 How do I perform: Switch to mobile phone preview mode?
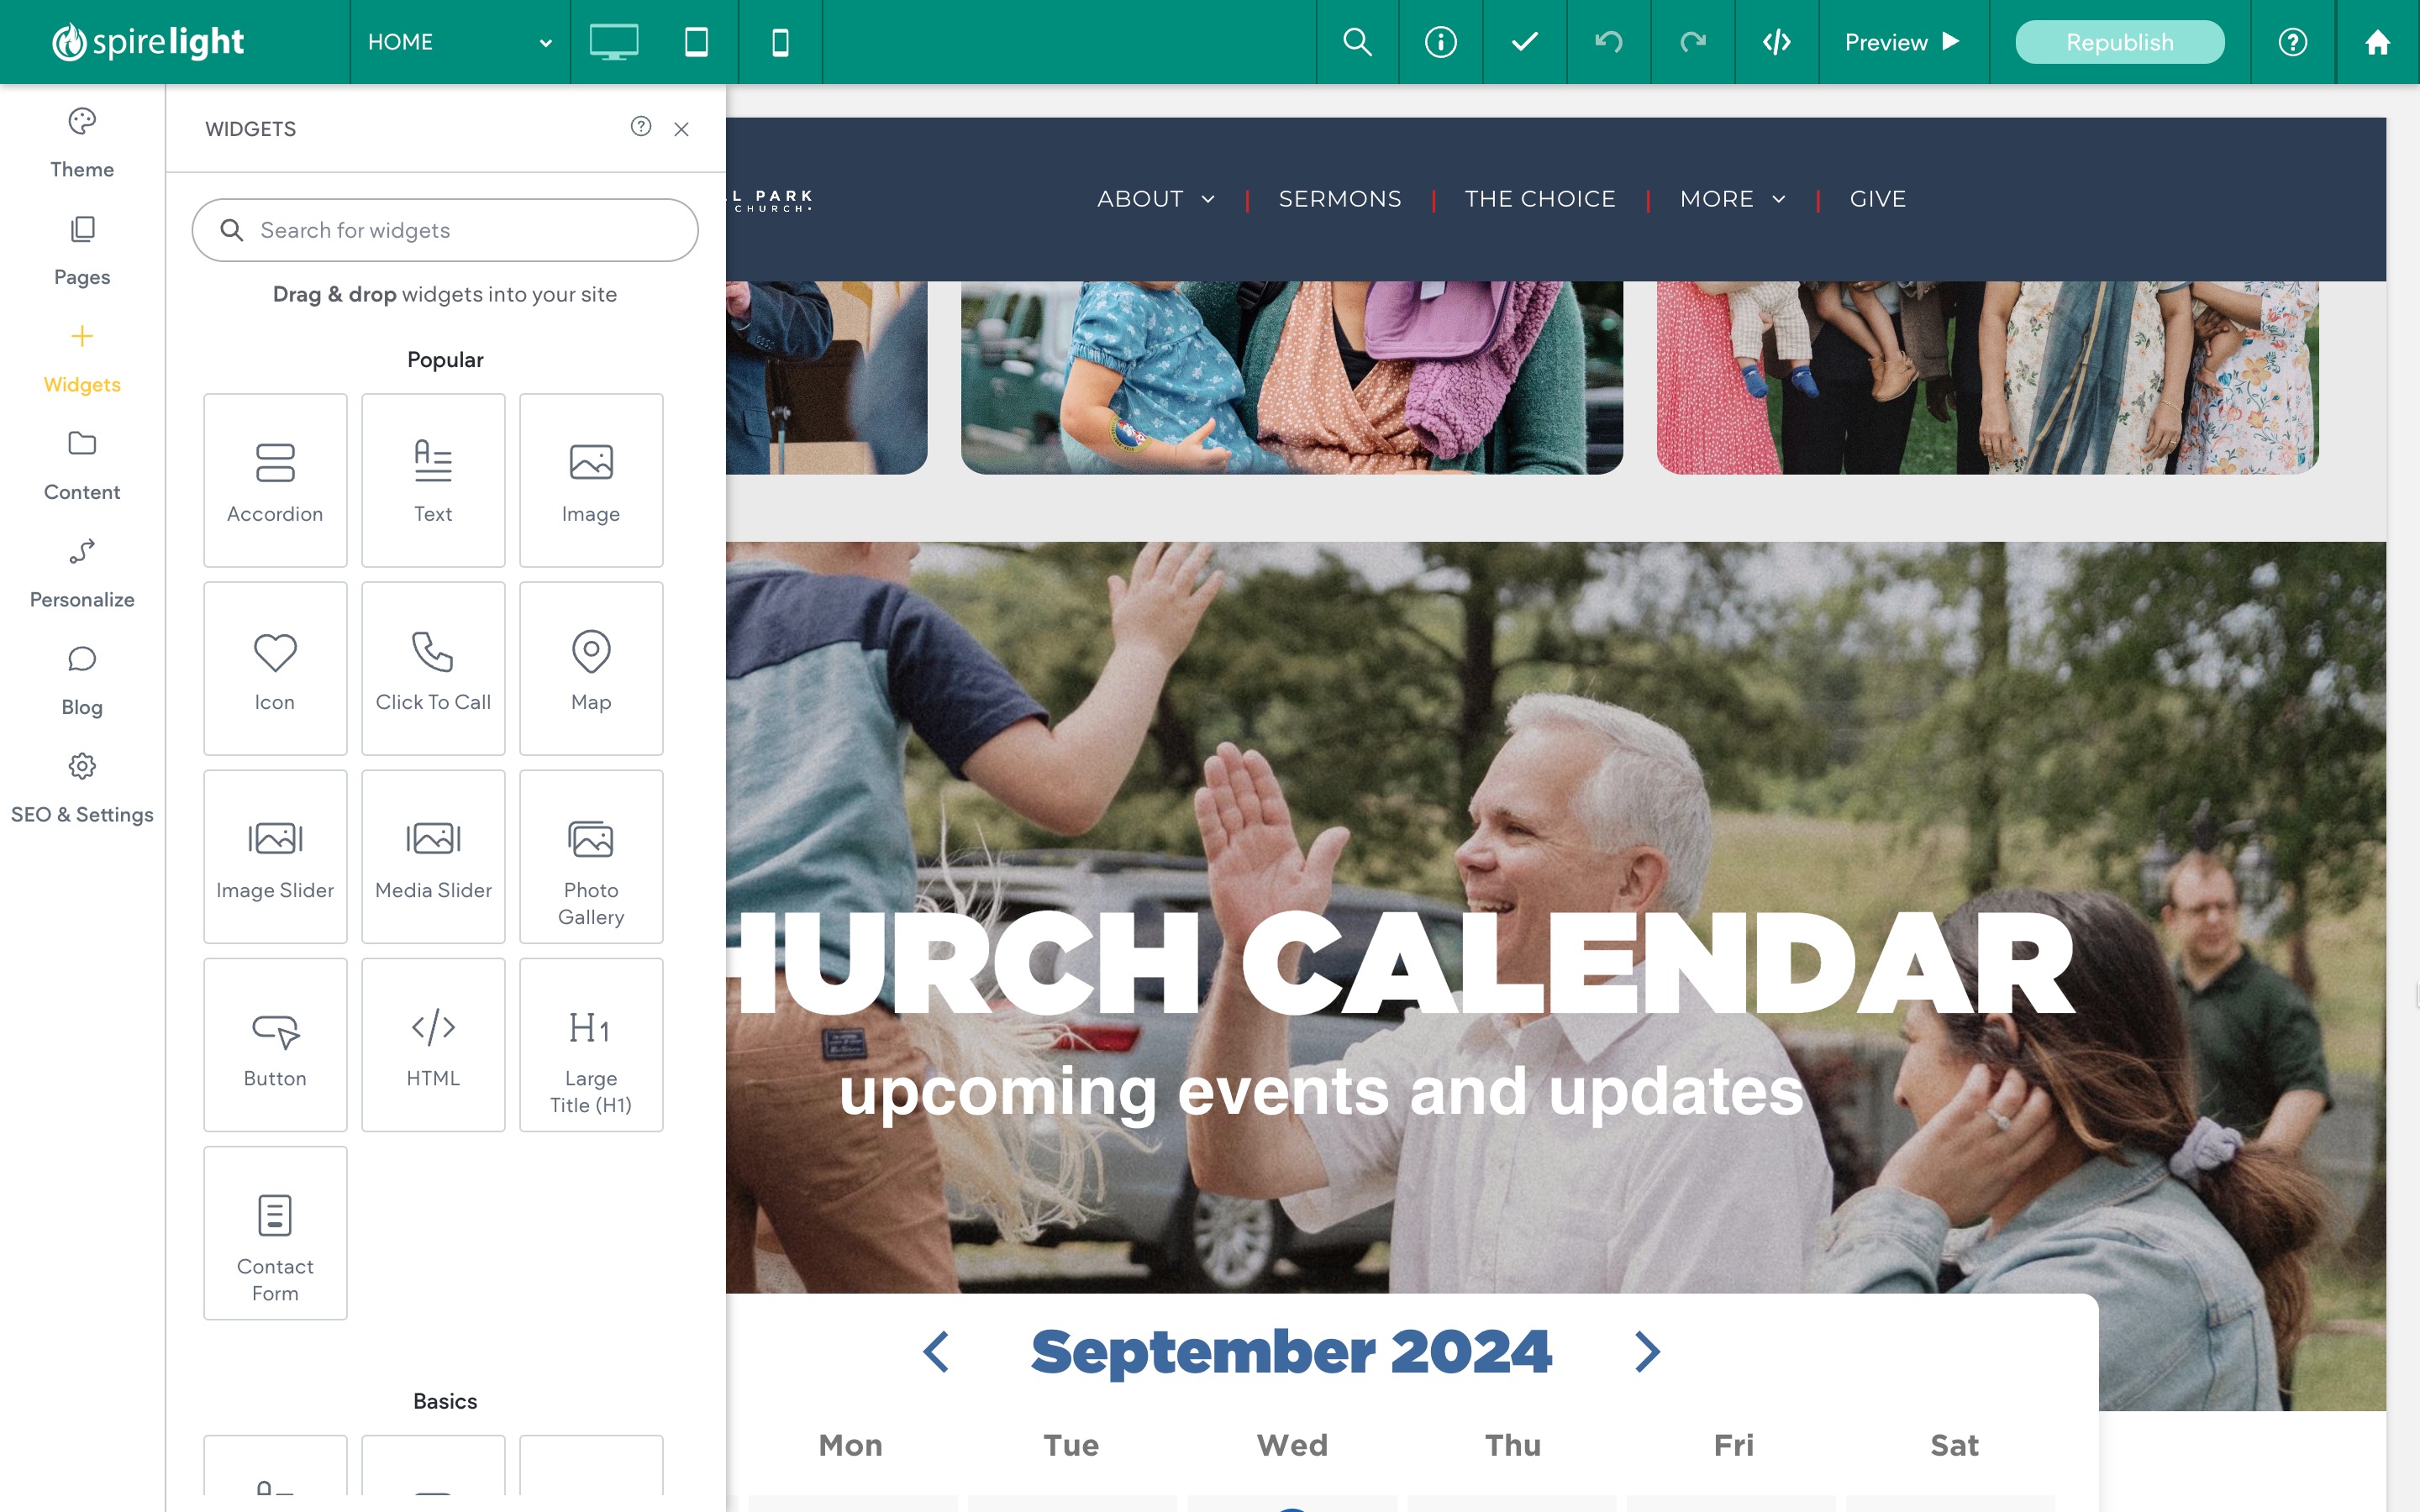(x=780, y=42)
